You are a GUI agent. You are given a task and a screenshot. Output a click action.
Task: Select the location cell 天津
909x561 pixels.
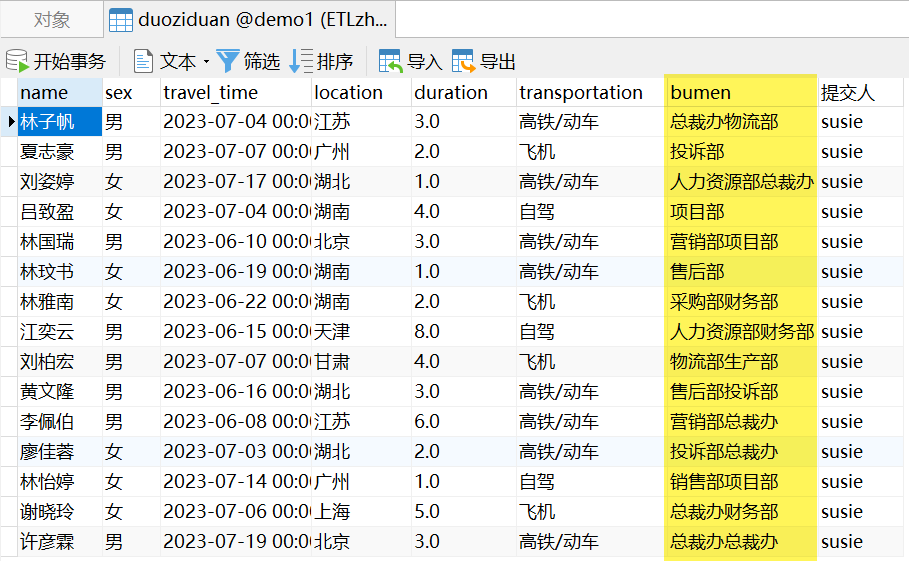coord(331,332)
